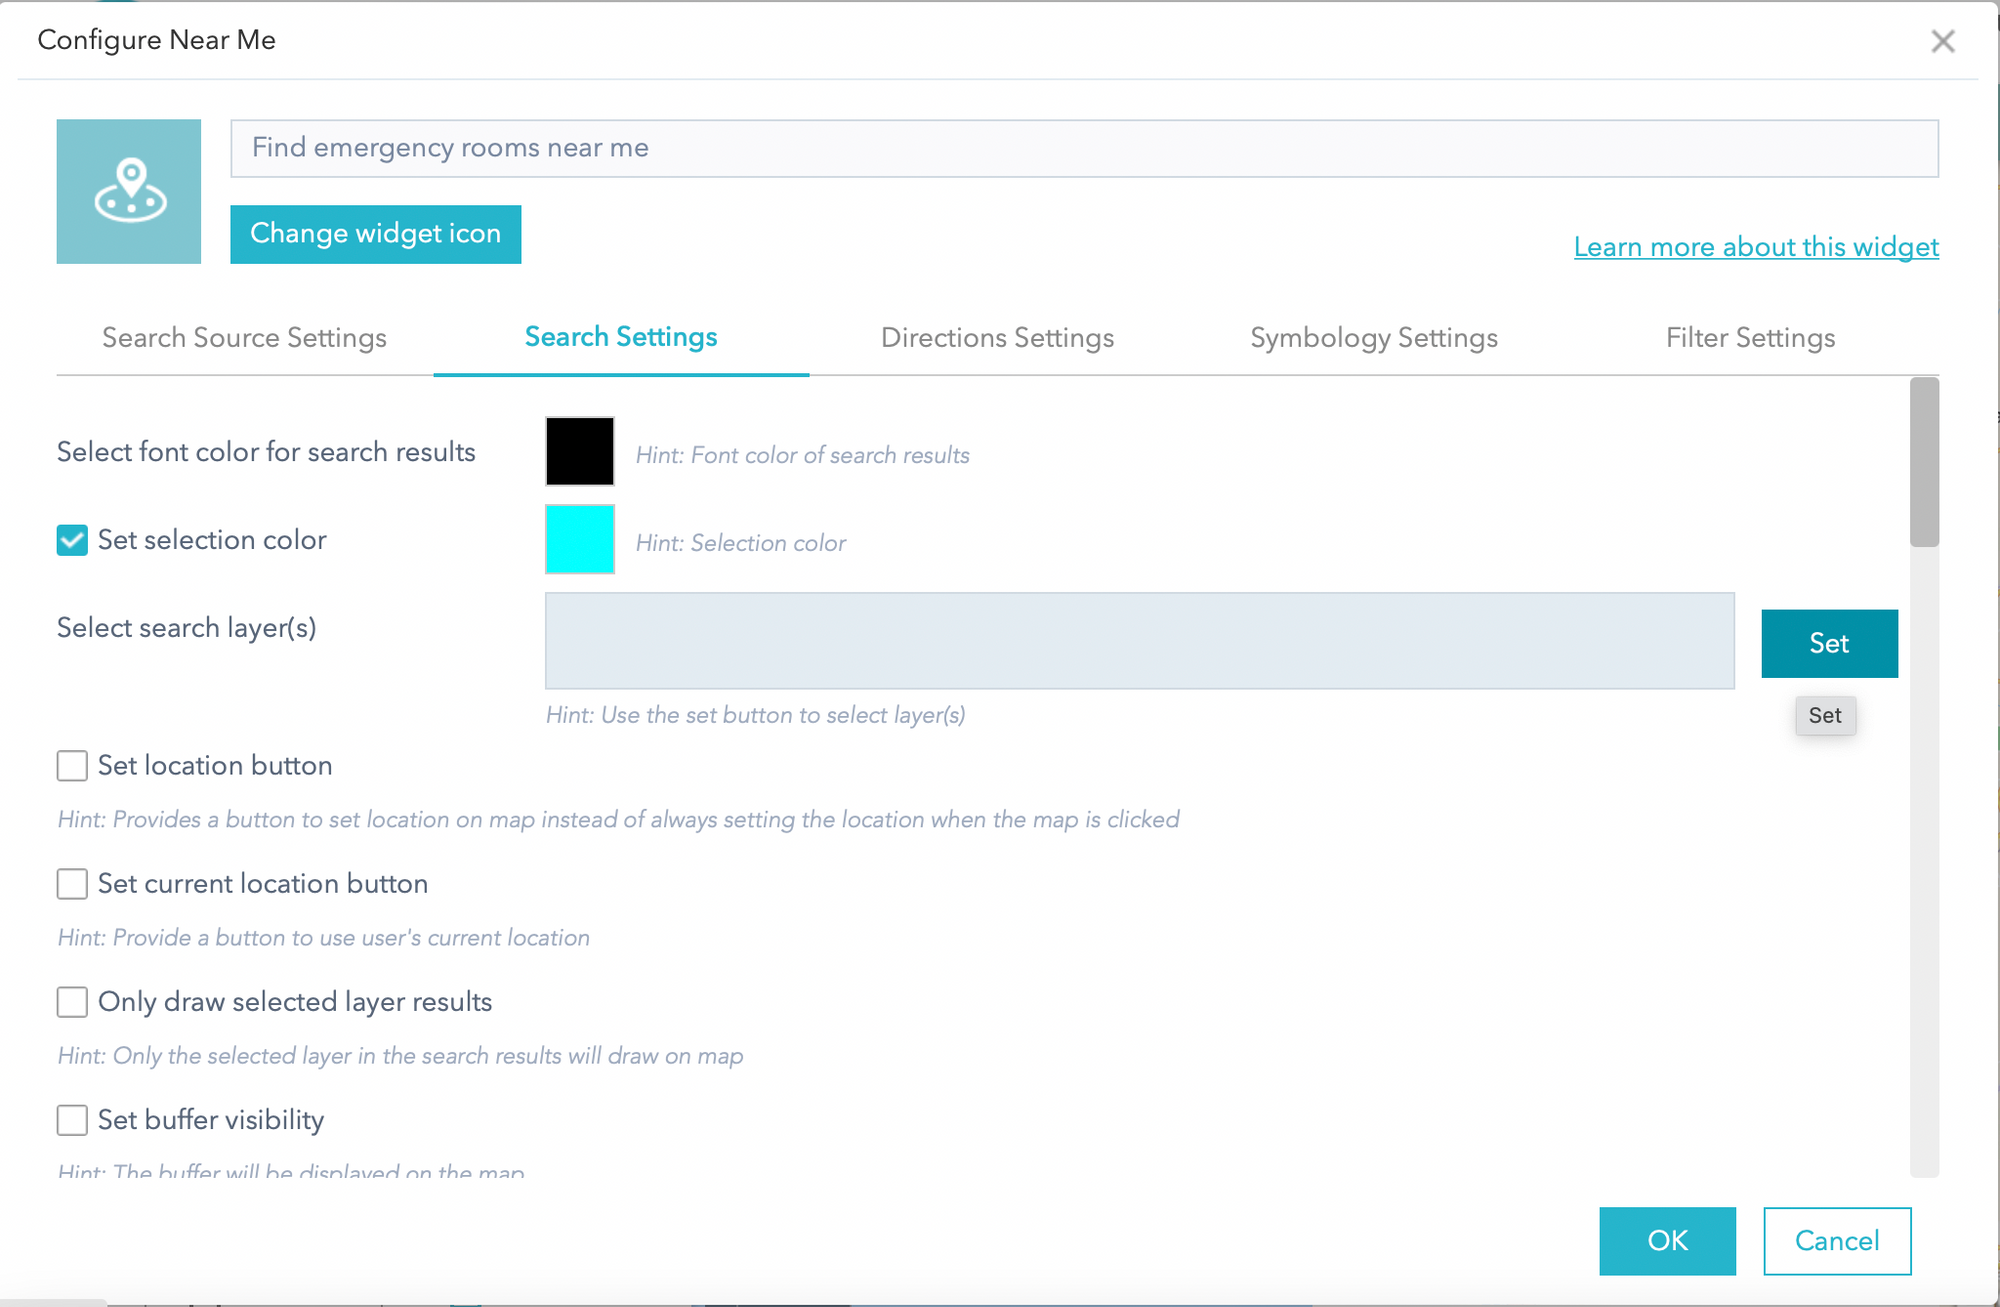The width and height of the screenshot is (2000, 1307).
Task: Switch to Search Source Settings tab
Action: click(x=244, y=336)
